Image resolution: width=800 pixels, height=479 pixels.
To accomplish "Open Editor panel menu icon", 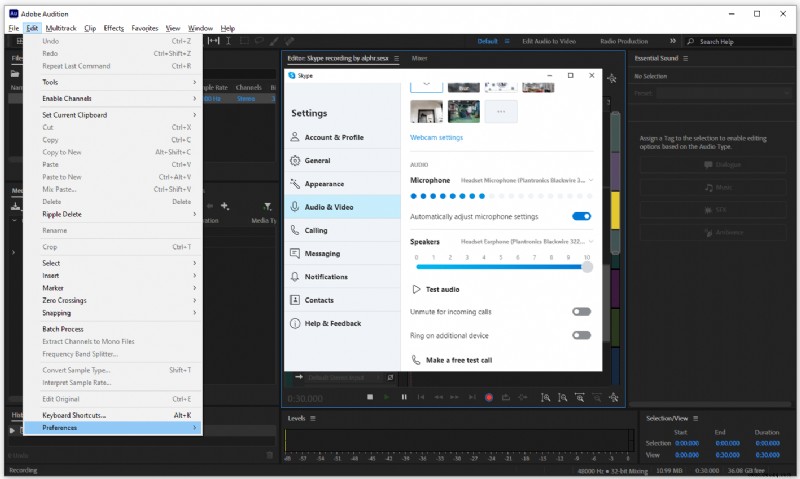I will click(396, 58).
